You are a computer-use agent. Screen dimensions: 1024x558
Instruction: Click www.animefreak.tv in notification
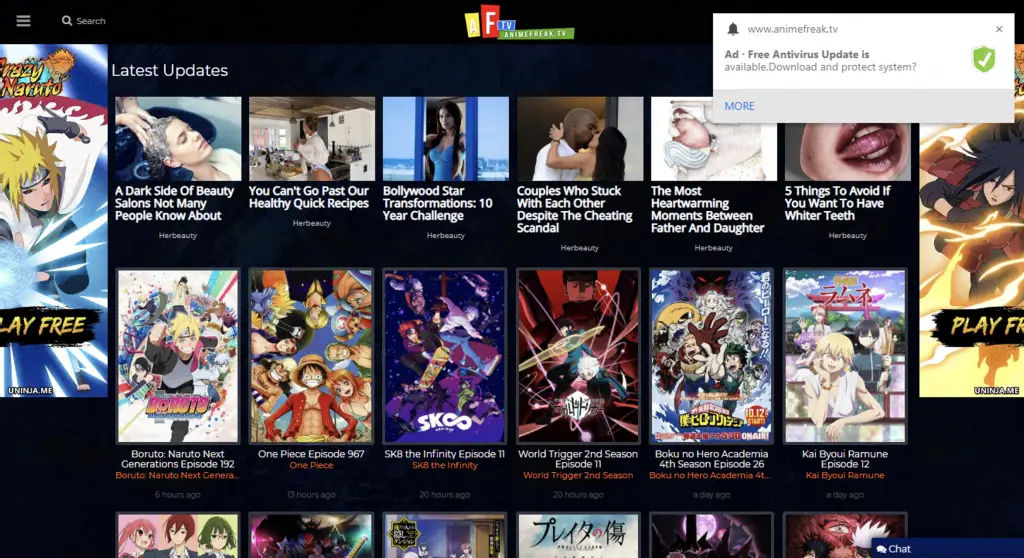[x=792, y=29]
